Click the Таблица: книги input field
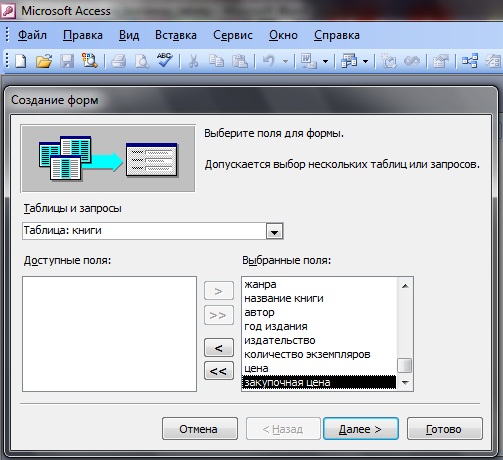Screen dimensions: 503x460 point(144,231)
